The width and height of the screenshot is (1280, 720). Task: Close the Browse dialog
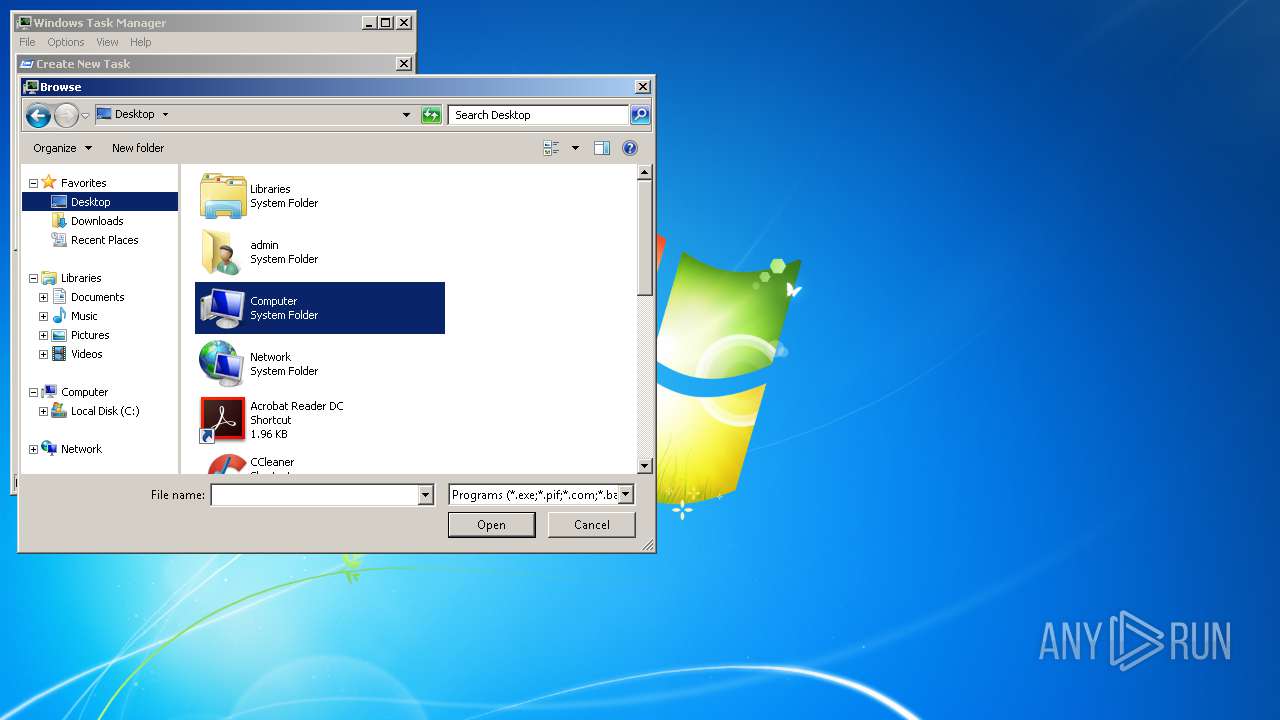(643, 87)
